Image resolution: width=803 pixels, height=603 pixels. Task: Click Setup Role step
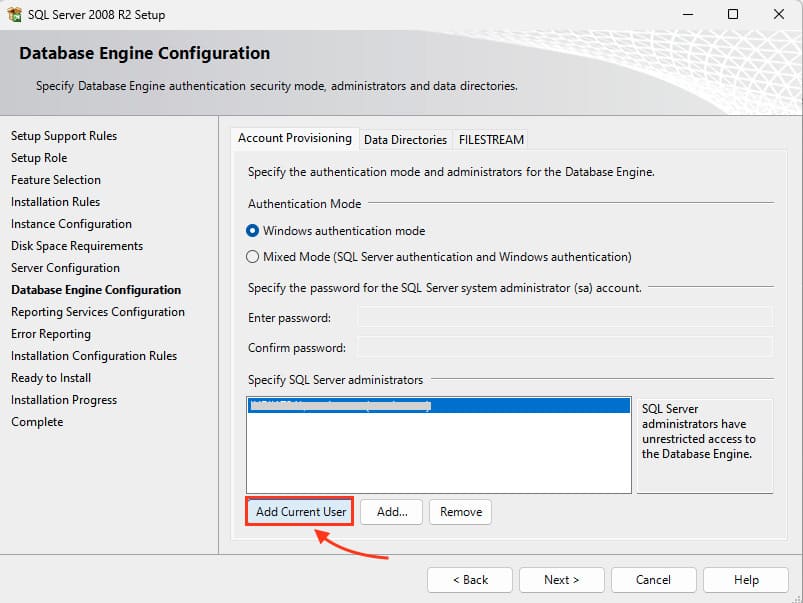click(x=39, y=158)
